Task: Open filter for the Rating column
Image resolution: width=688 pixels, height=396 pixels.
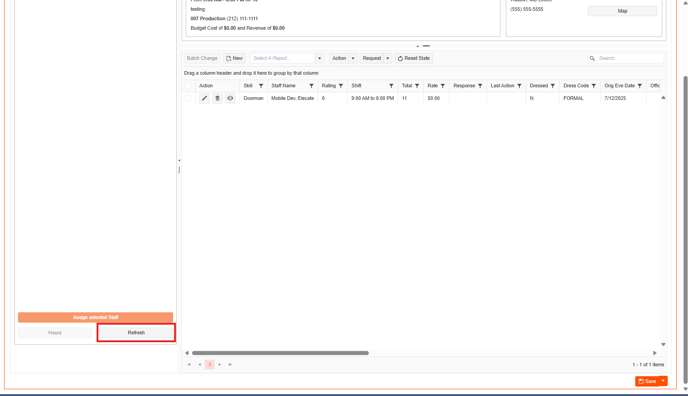Action: point(341,86)
